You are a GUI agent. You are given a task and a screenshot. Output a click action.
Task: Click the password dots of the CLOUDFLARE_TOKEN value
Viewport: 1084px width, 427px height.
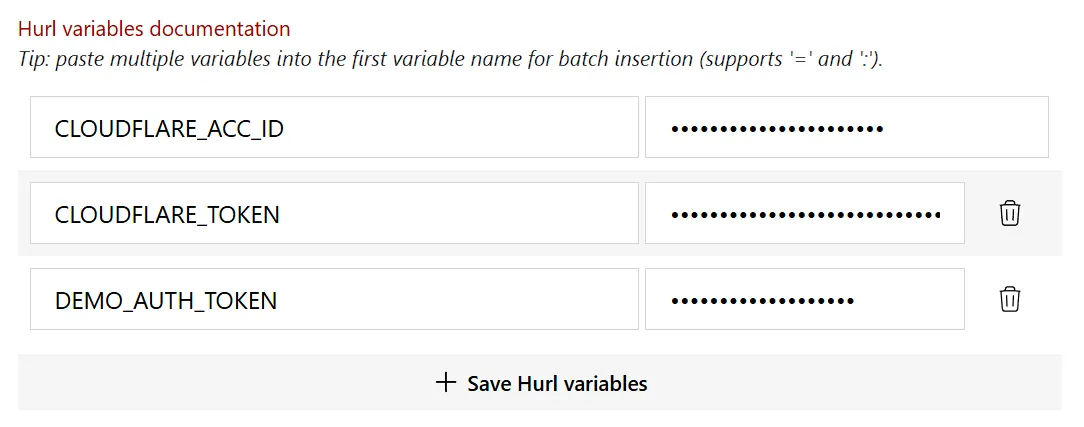click(x=805, y=215)
